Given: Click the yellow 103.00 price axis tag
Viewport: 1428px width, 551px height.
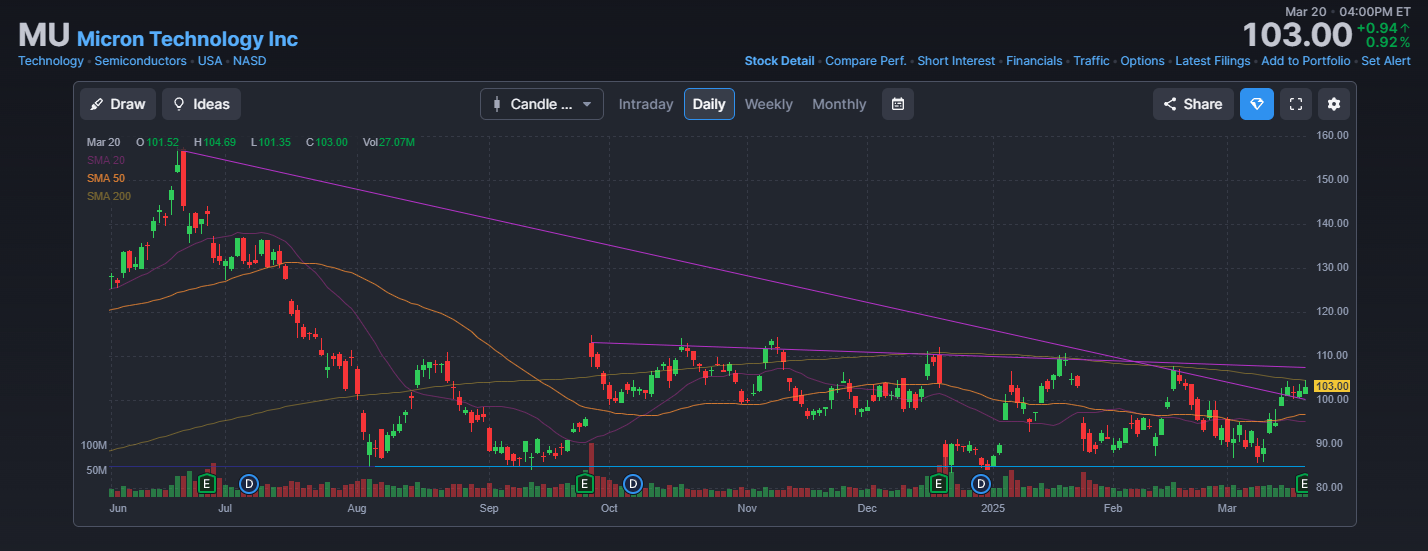Looking at the screenshot, I should [1333, 386].
